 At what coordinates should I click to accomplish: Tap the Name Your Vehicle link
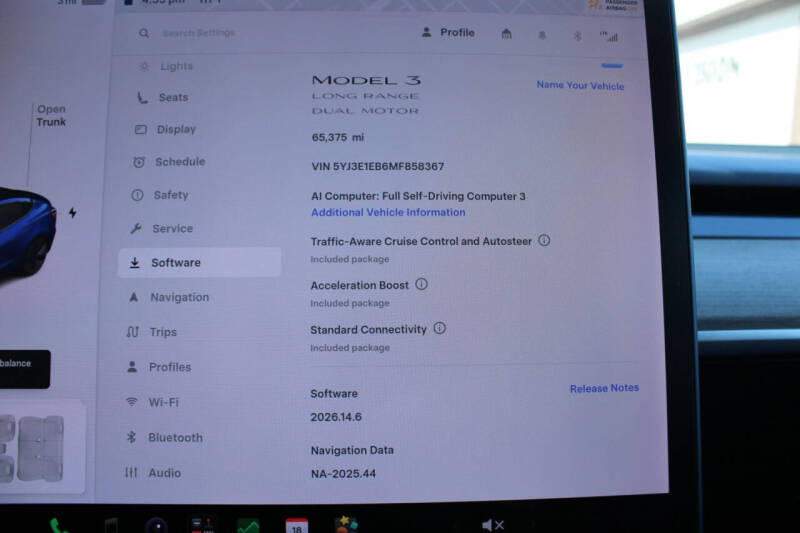(x=580, y=85)
